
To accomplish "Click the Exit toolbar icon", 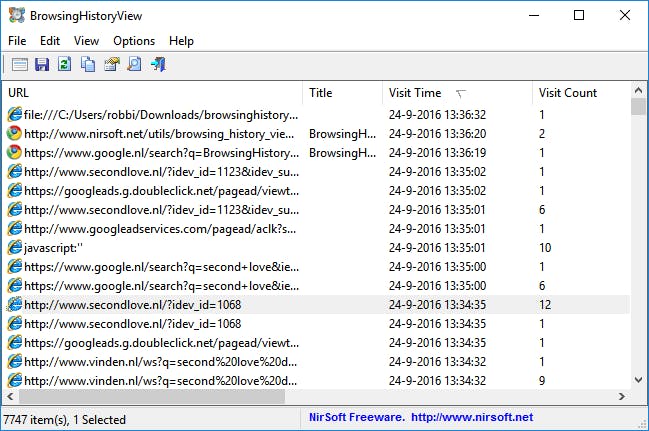I will pos(158,65).
